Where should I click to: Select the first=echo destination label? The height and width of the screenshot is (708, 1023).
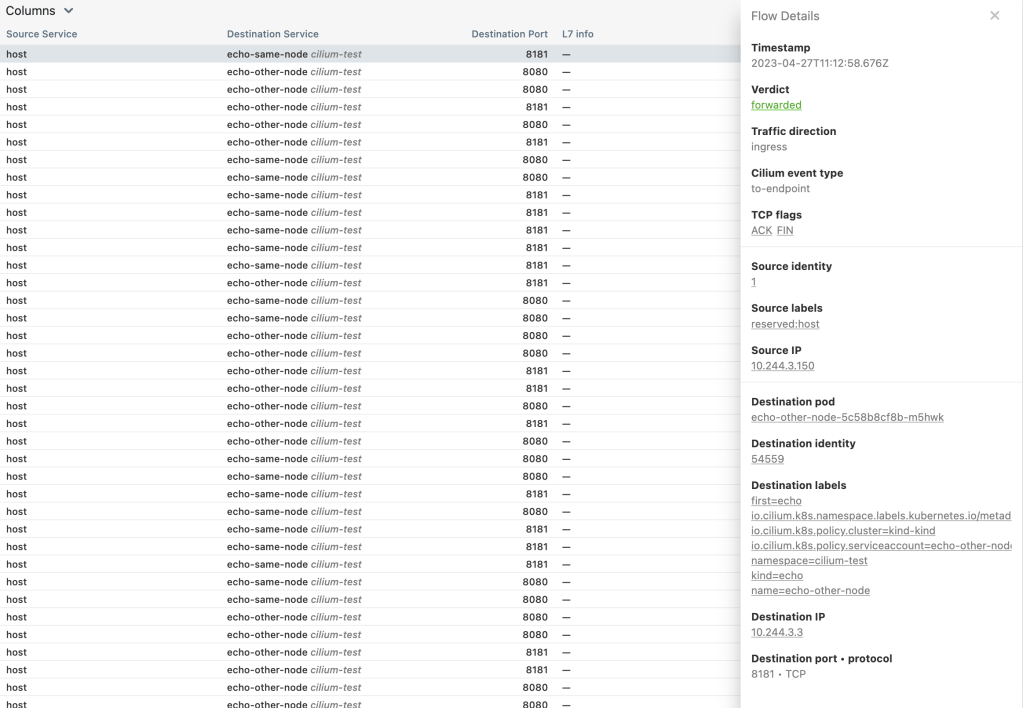776,501
